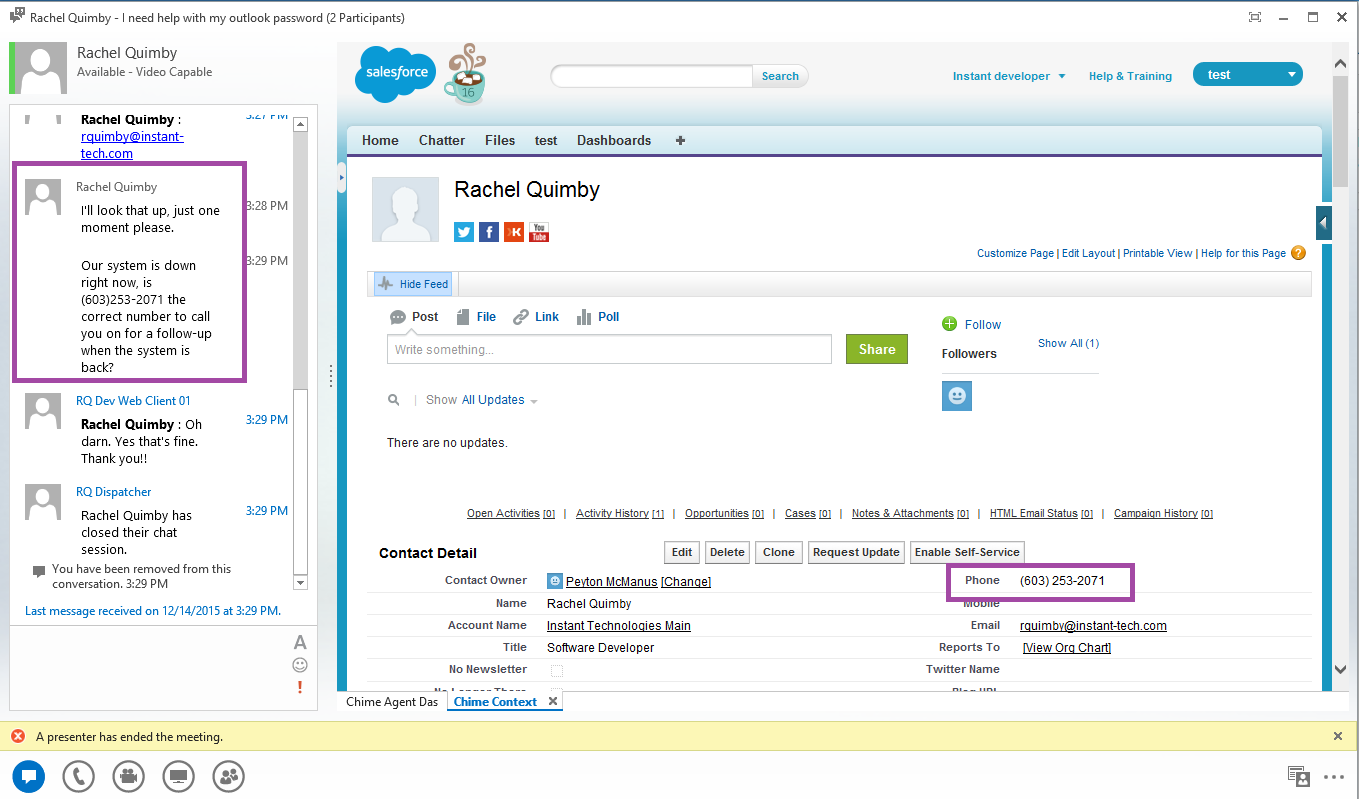
Task: Expand the collapsed sidebar arrow on the right
Action: 1323,222
